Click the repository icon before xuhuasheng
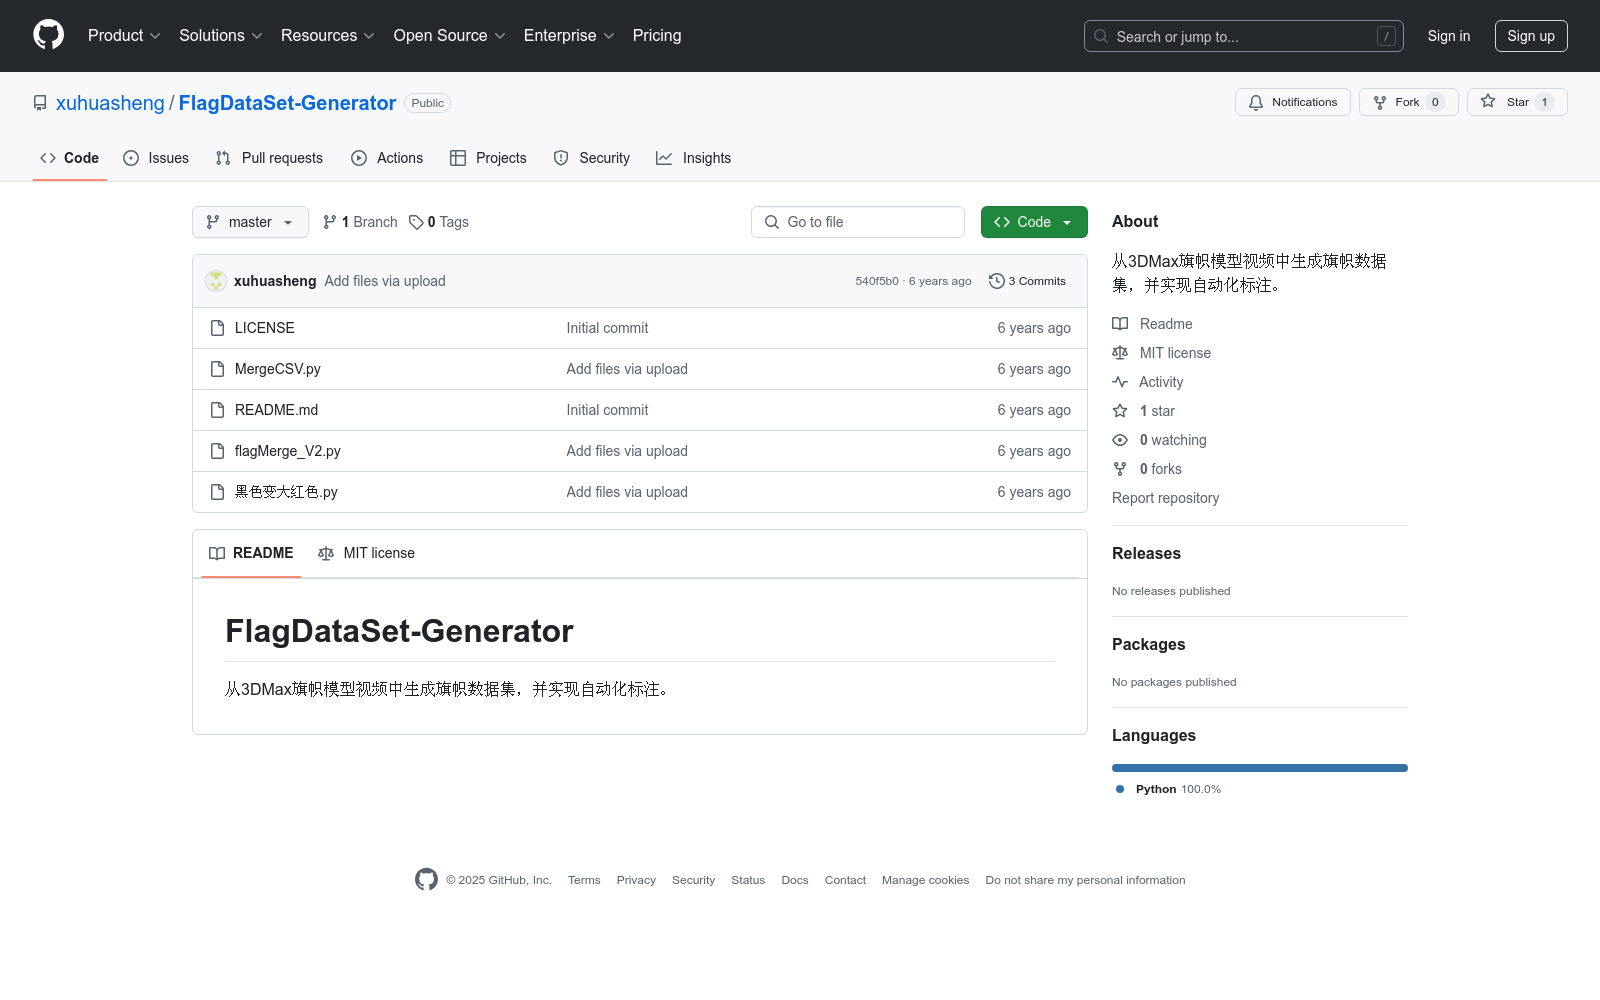 pos(40,103)
